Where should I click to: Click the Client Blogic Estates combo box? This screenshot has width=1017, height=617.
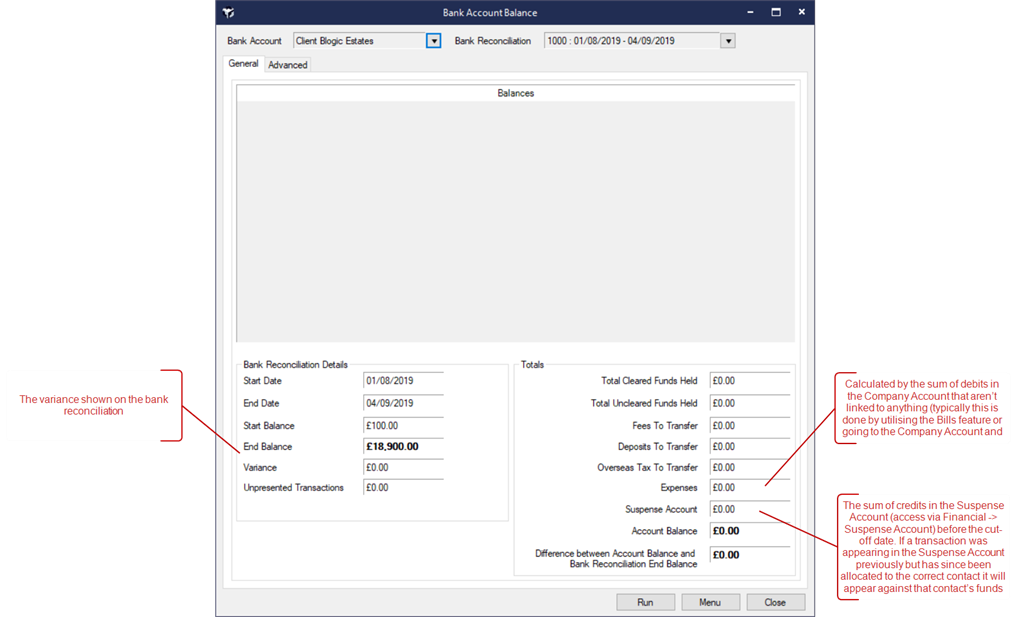359,41
